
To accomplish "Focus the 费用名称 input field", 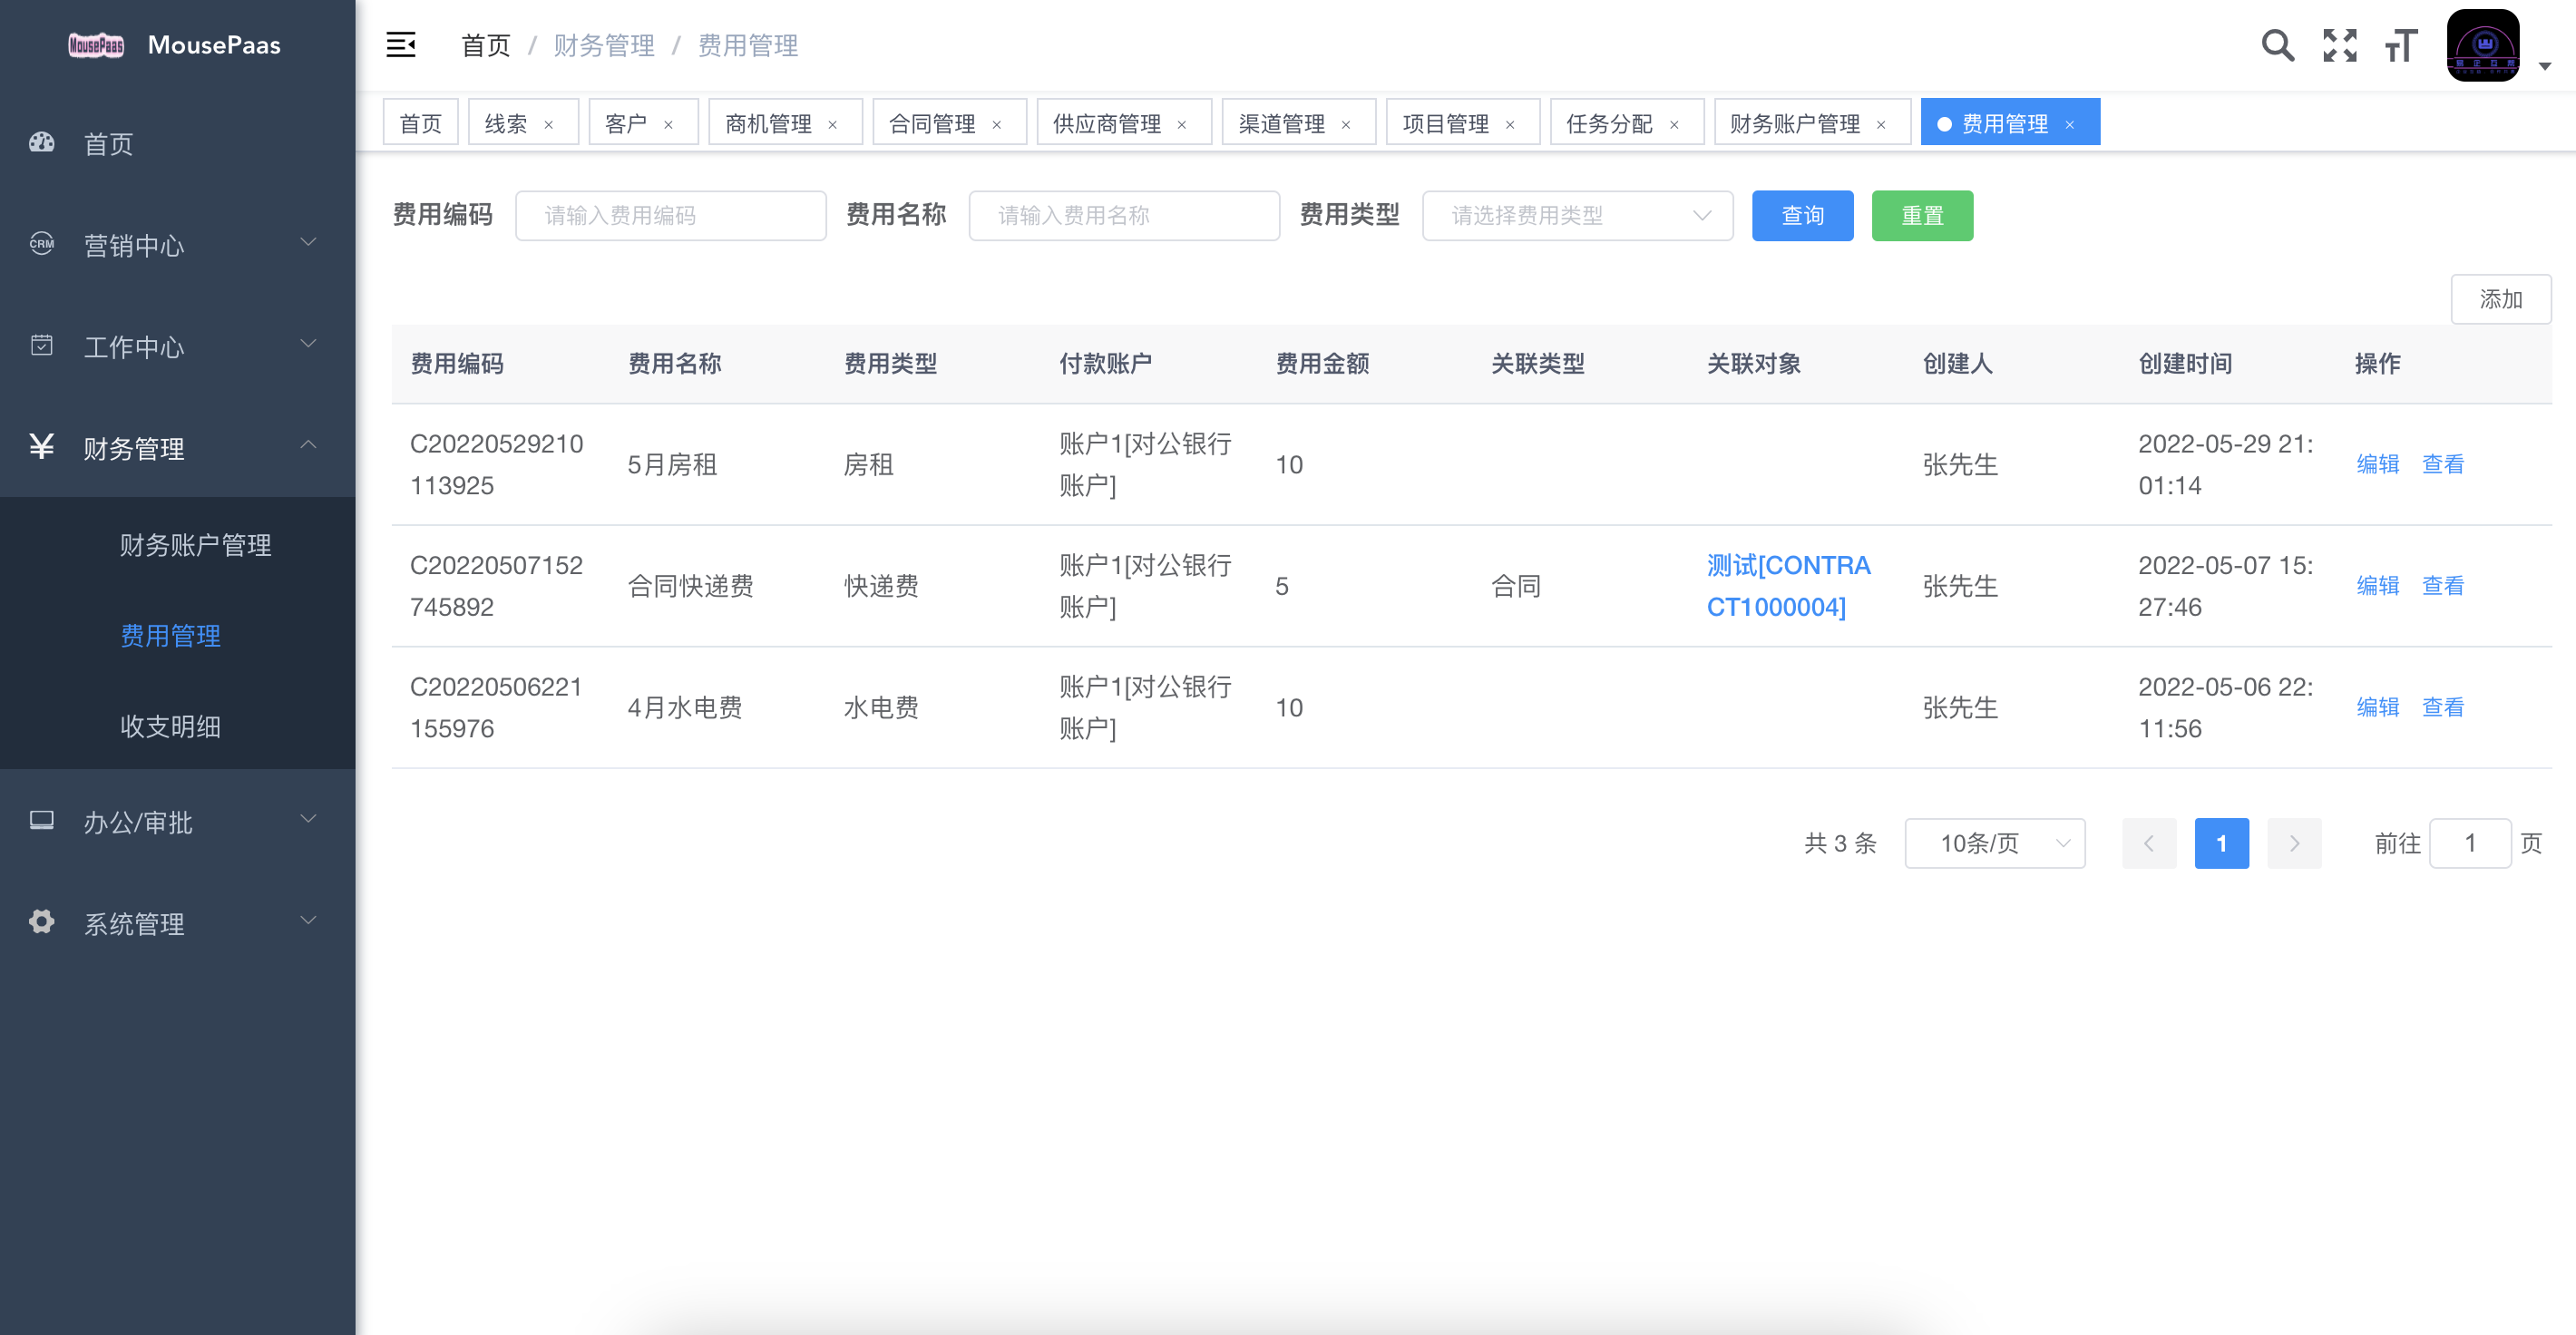I will (1124, 215).
